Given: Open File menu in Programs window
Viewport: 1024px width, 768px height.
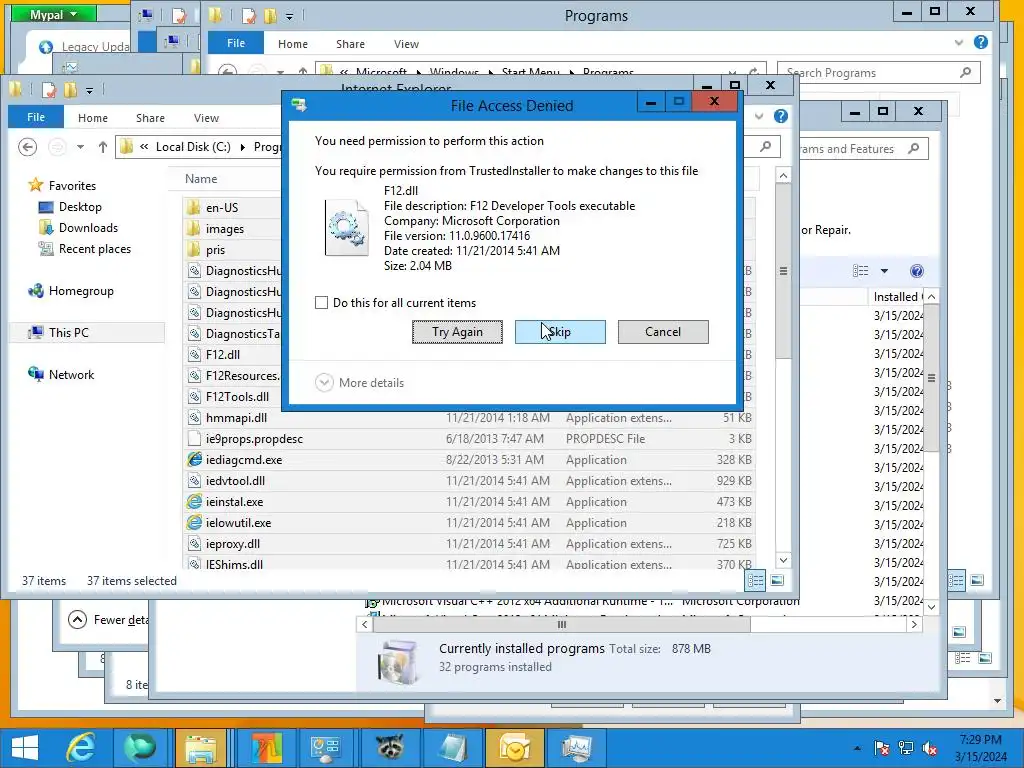Looking at the screenshot, I should [236, 43].
